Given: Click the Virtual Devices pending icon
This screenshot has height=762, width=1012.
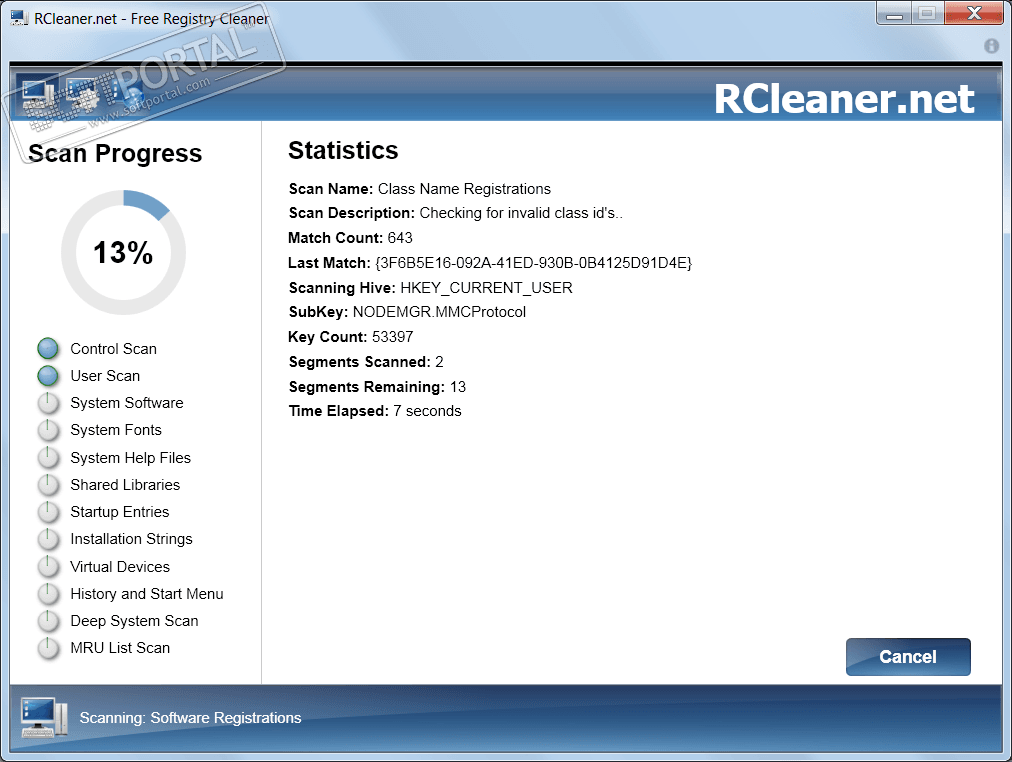Looking at the screenshot, I should coord(48,566).
